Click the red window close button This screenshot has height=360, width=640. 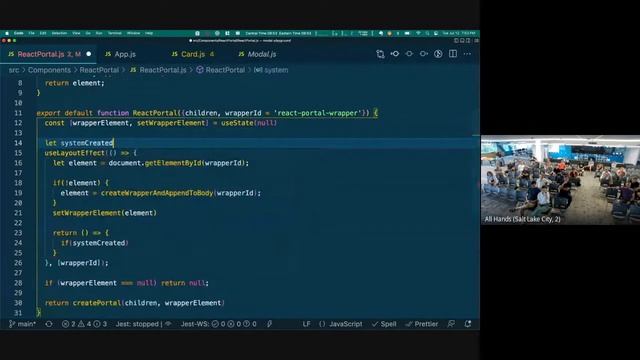4,41
